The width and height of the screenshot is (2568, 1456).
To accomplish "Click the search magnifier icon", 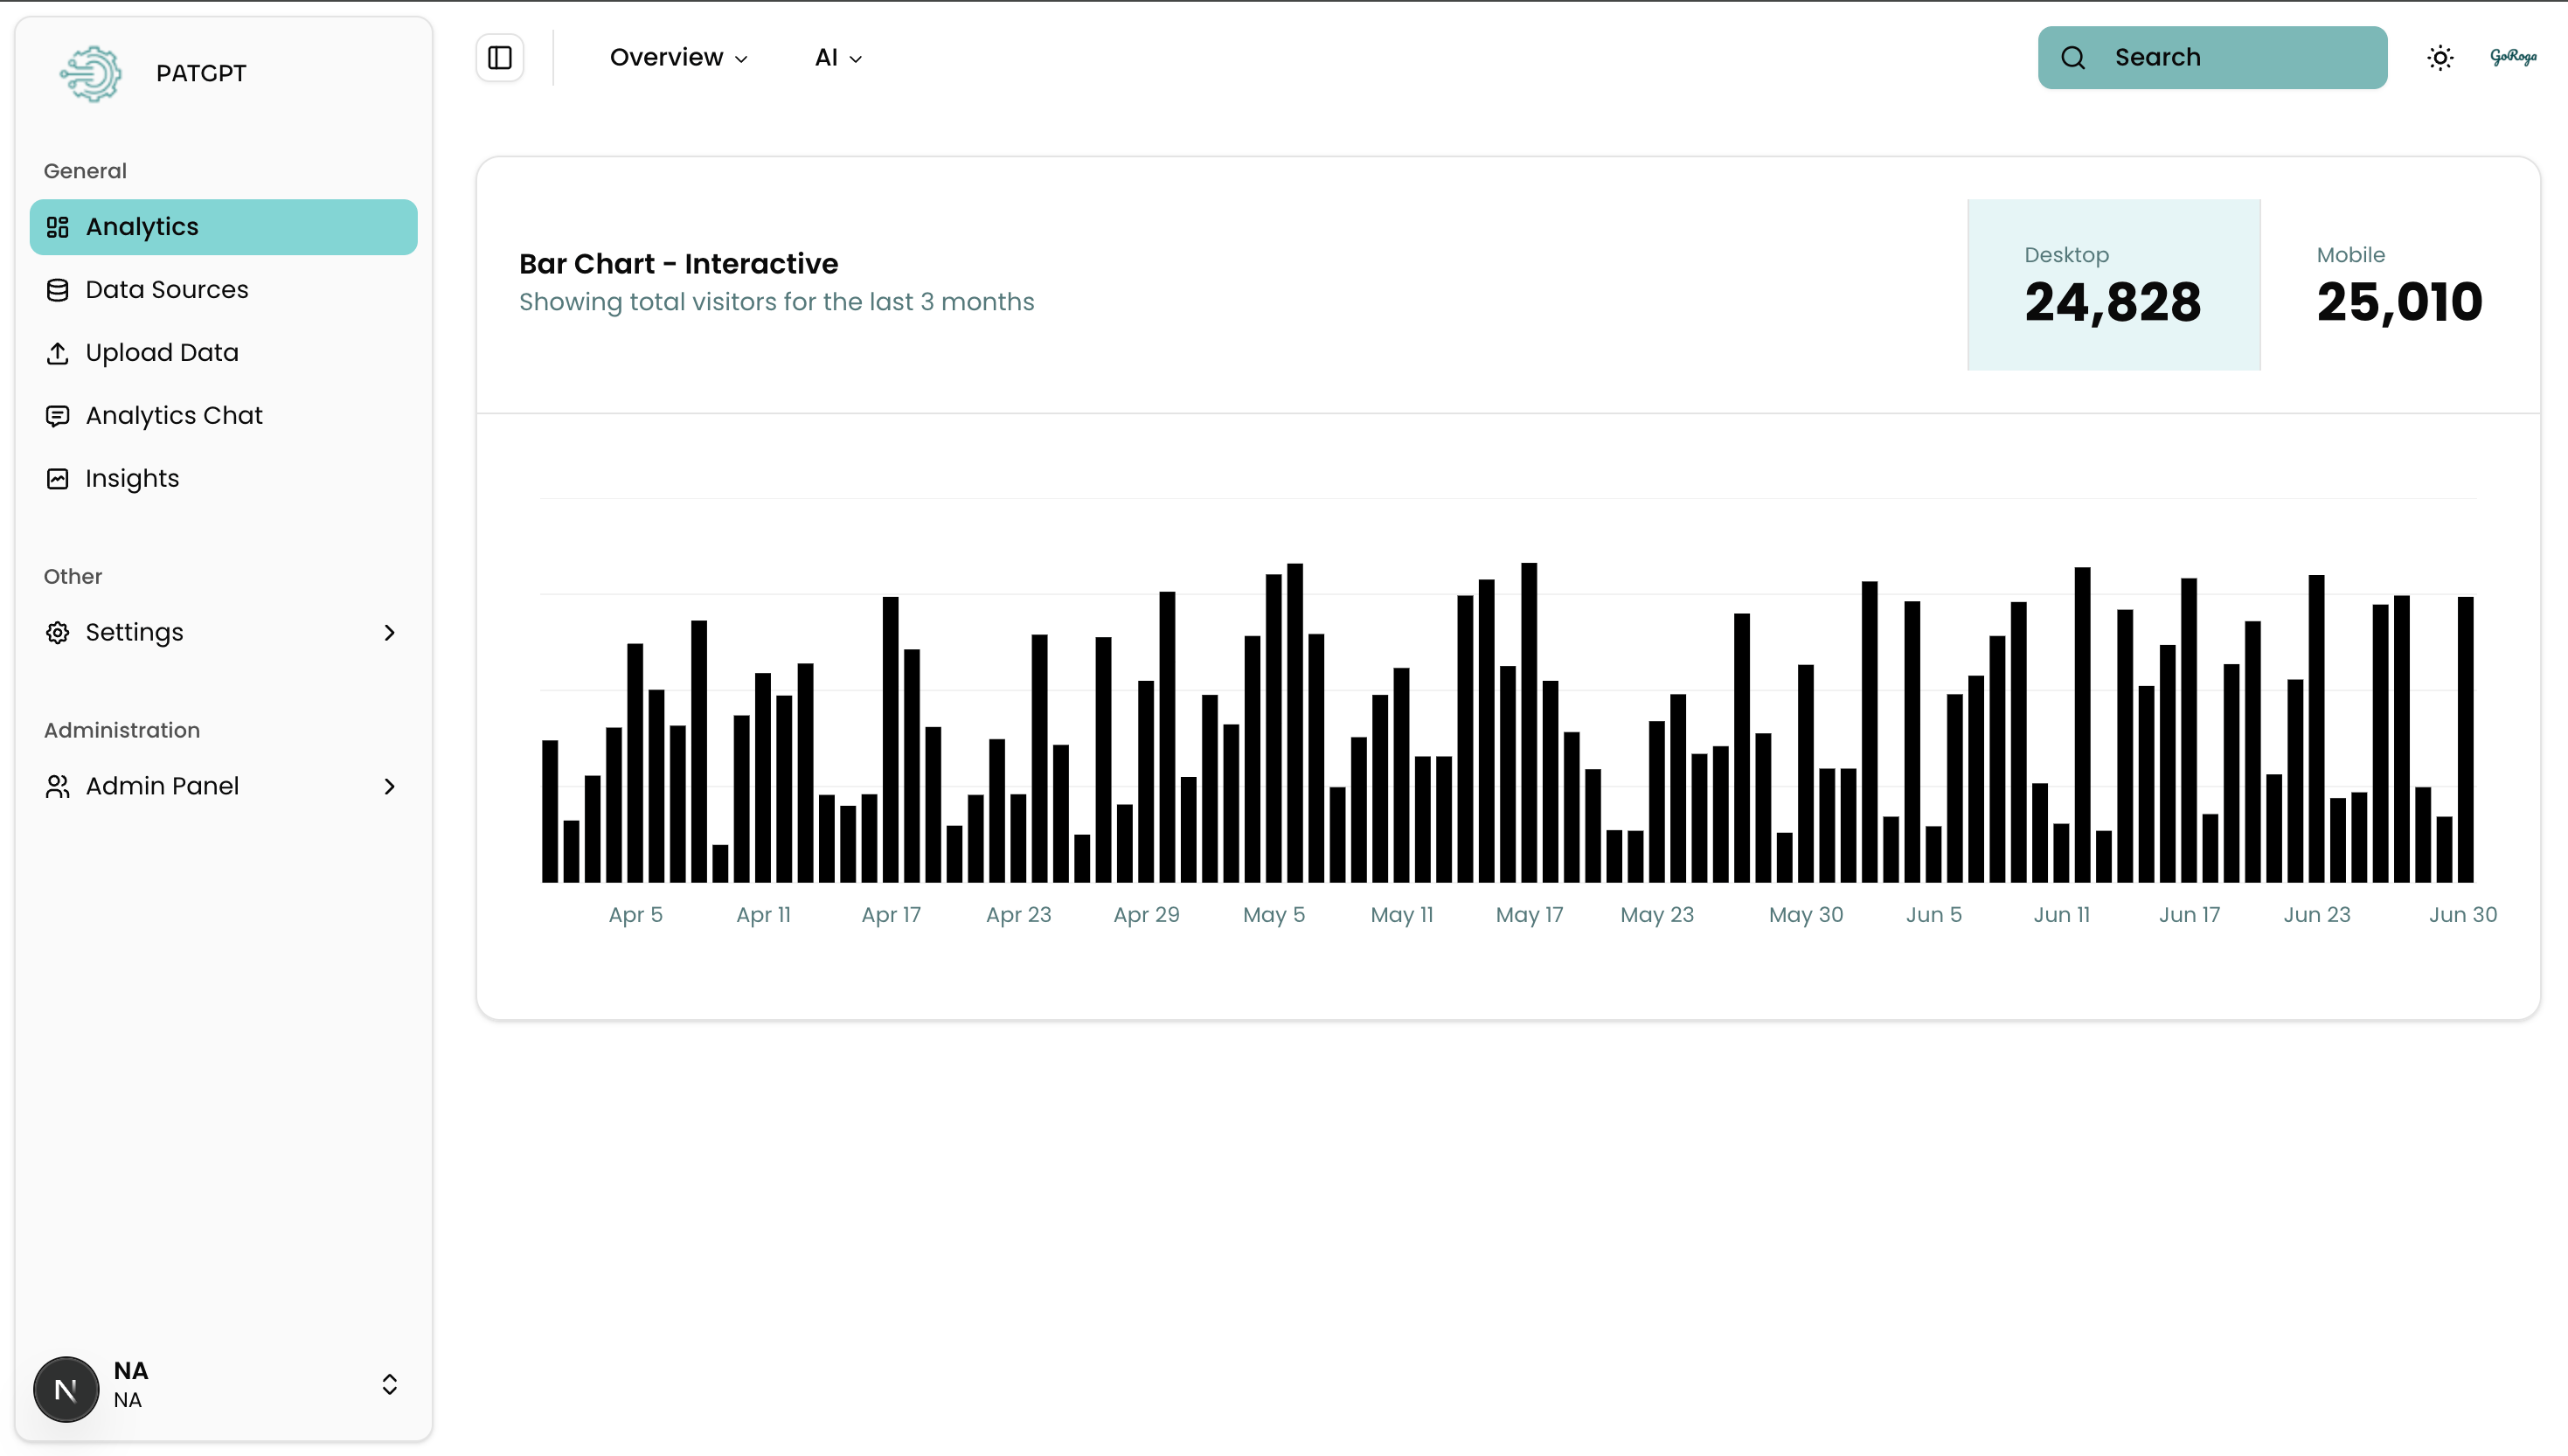I will (x=2074, y=58).
